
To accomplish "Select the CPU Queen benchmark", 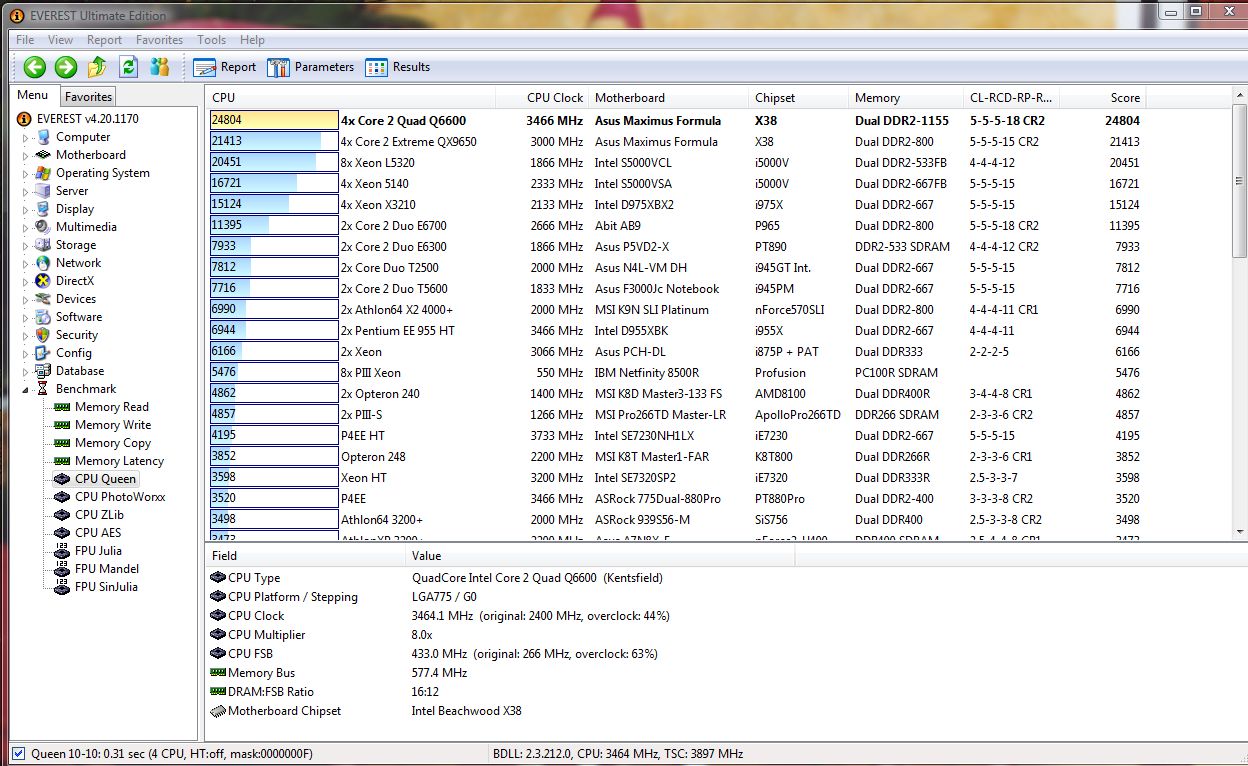I will 104,479.
